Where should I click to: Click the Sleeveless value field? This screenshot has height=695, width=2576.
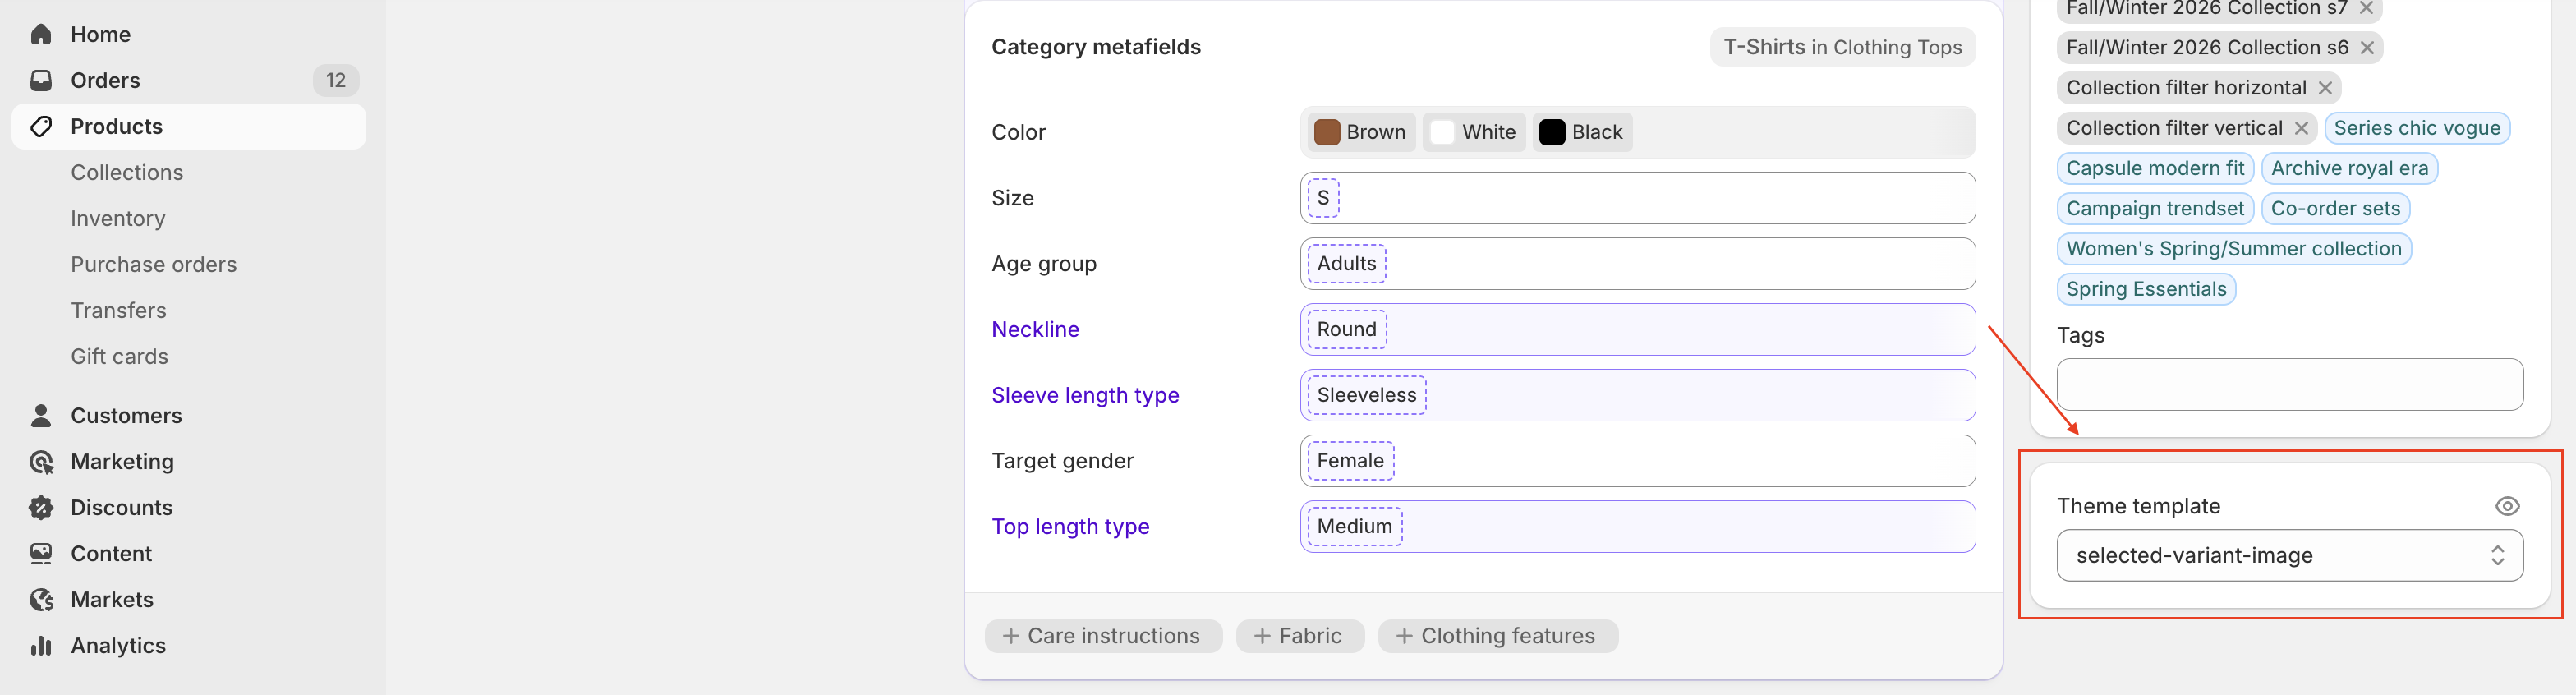[x=1637, y=395]
